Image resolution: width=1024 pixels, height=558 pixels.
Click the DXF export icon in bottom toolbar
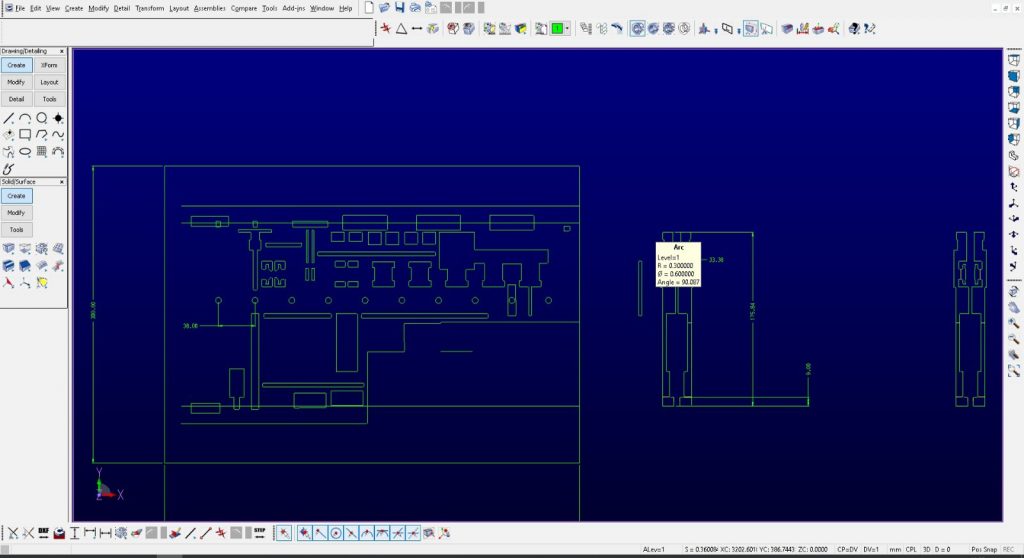pyautogui.click(x=44, y=533)
